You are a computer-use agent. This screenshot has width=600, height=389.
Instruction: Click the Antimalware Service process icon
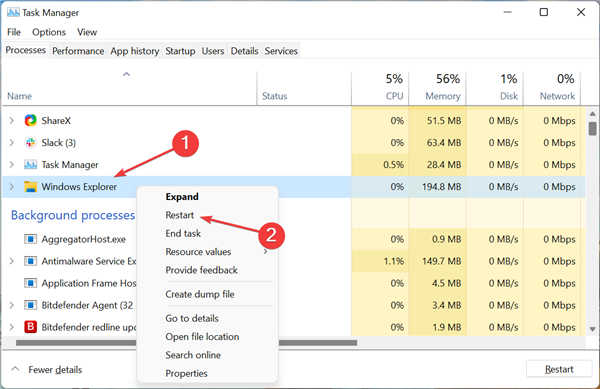pos(30,261)
